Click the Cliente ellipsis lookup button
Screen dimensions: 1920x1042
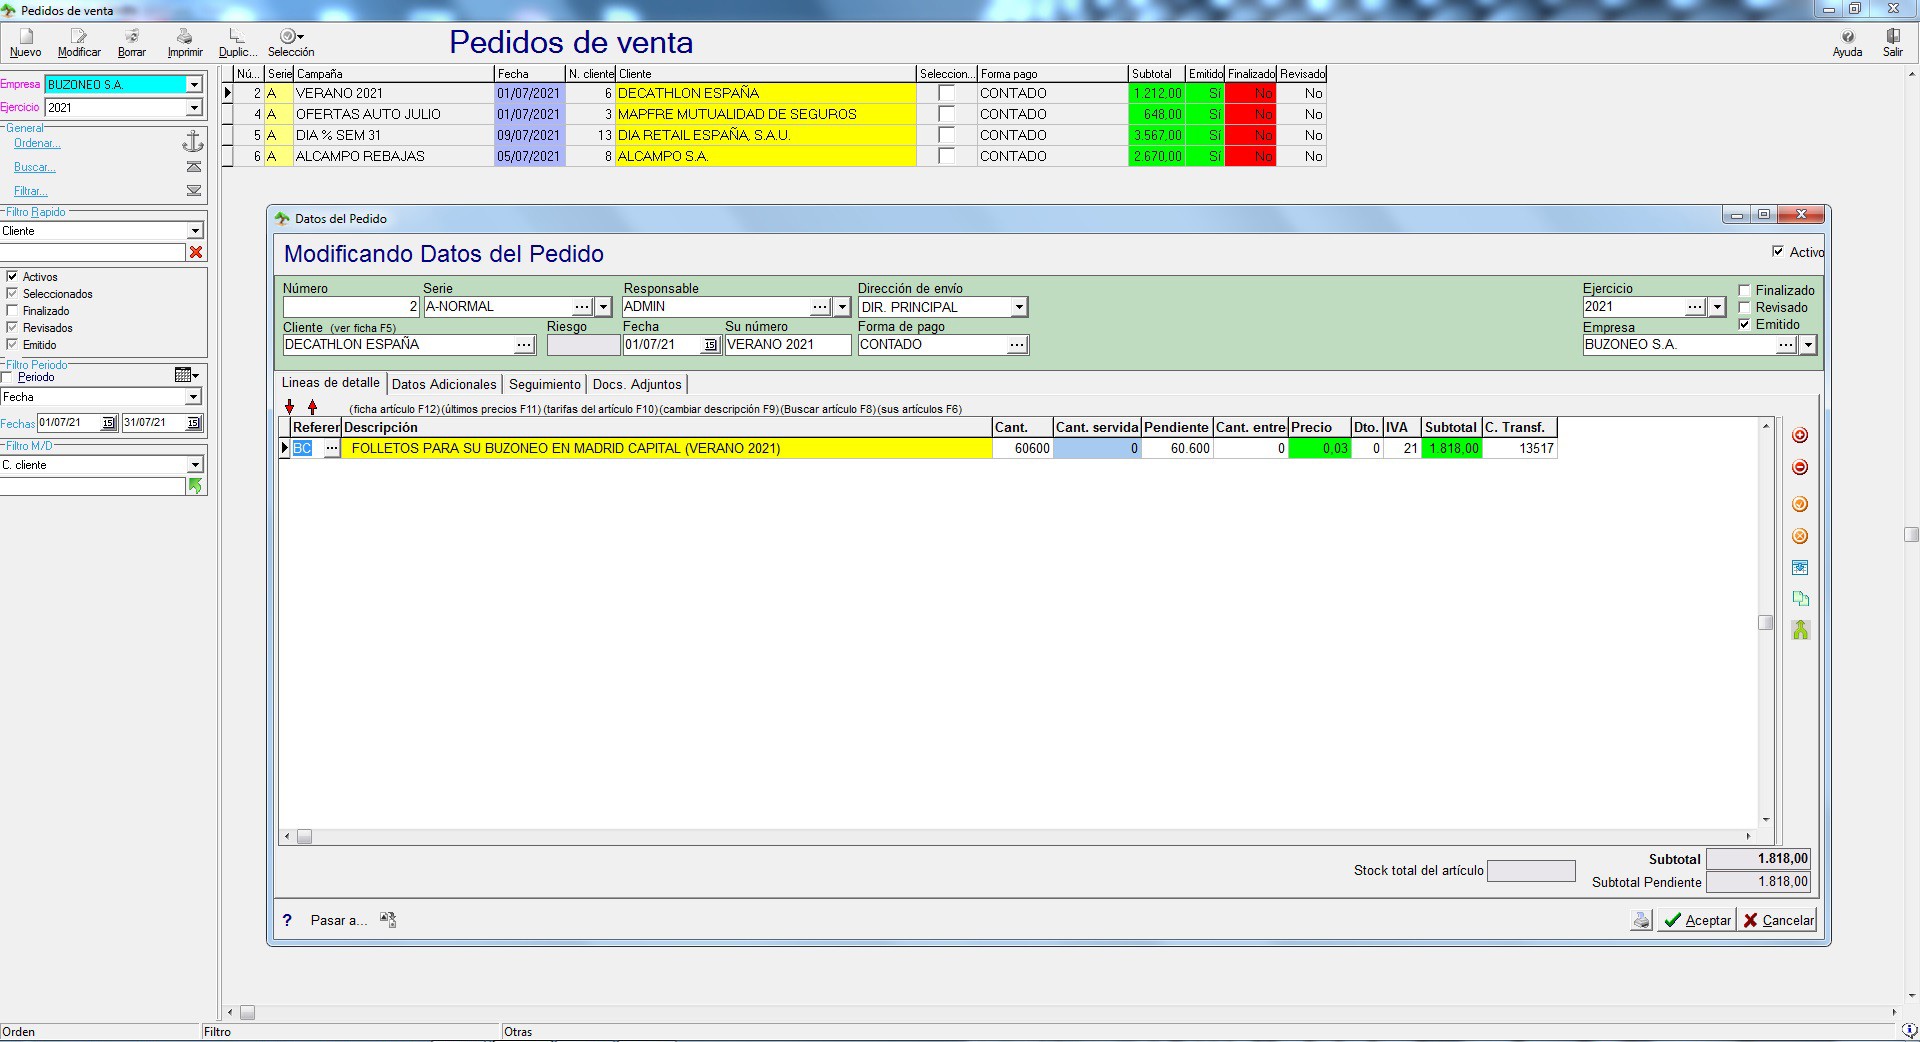pos(524,345)
